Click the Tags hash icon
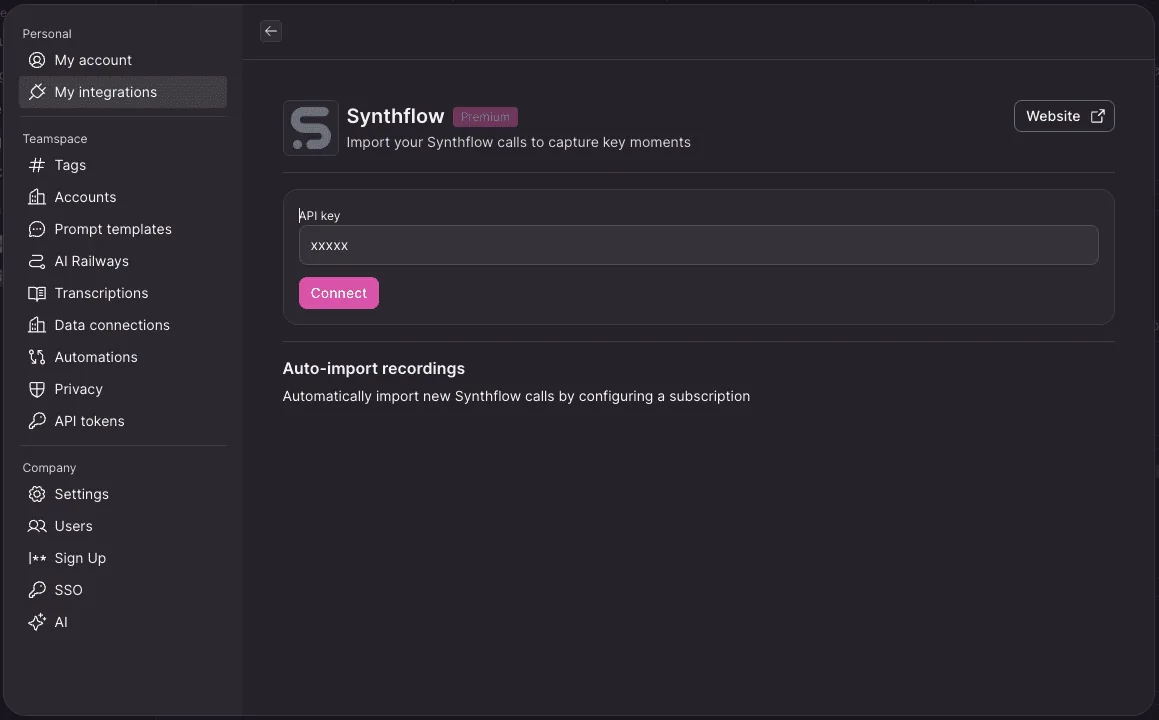This screenshot has height=720, width=1159. tap(37, 165)
